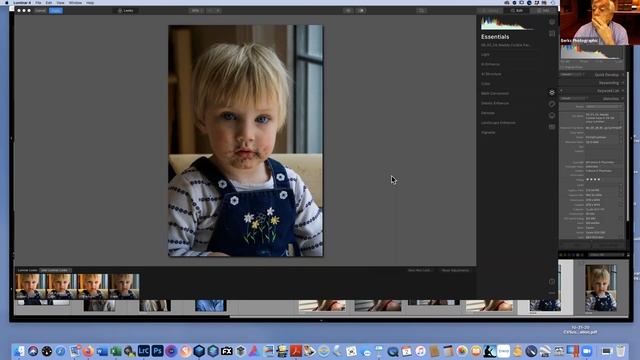Open Lightroom Classic from the dock
Screen dimensions: 640x360
[x=144, y=351]
